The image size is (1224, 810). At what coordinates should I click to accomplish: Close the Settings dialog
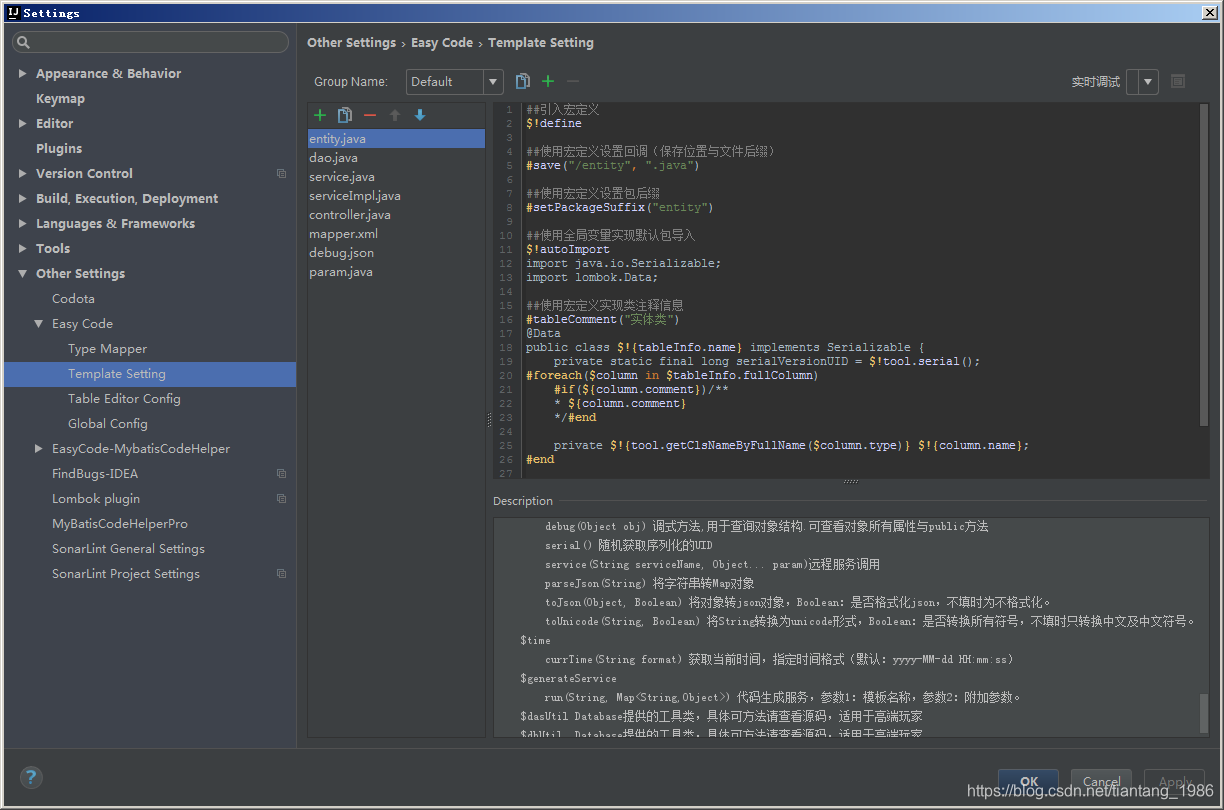pos(1210,12)
